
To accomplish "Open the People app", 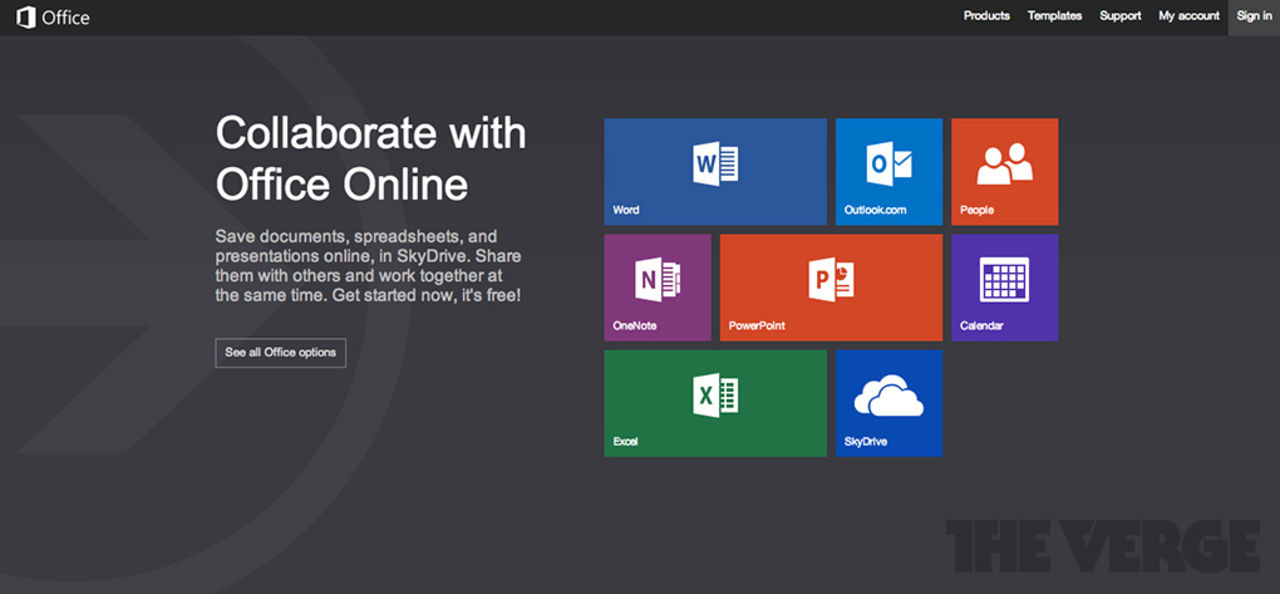I will coord(1004,170).
